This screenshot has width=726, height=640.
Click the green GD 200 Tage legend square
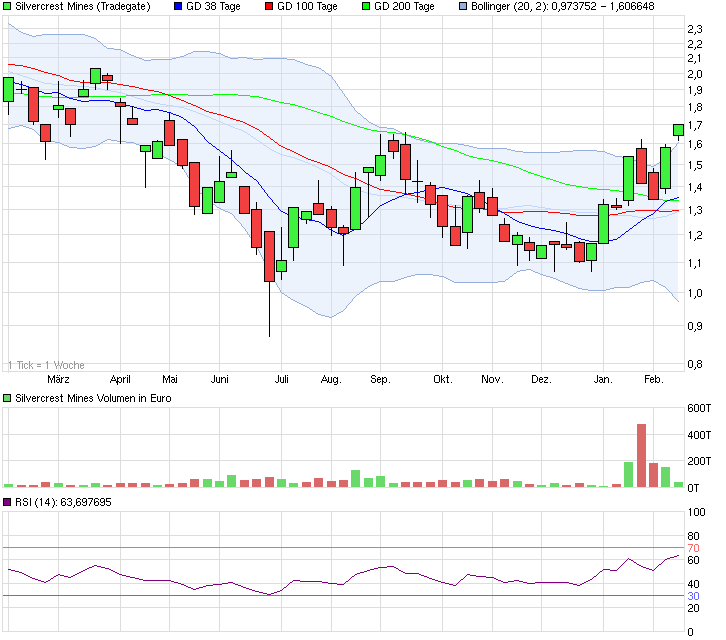point(365,6)
